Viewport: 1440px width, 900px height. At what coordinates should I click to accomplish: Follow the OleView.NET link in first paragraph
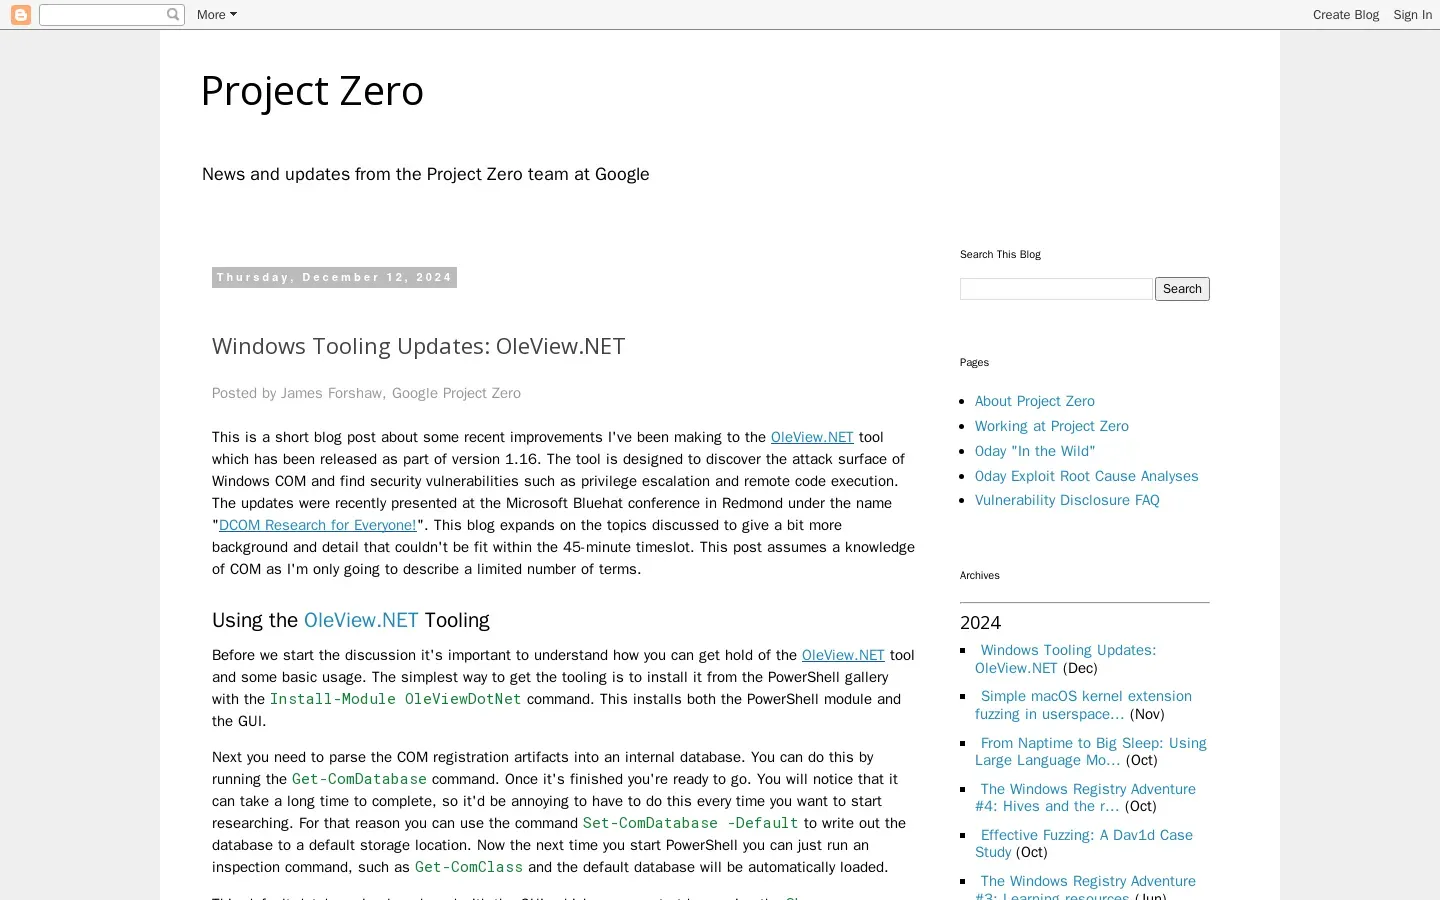[812, 437]
